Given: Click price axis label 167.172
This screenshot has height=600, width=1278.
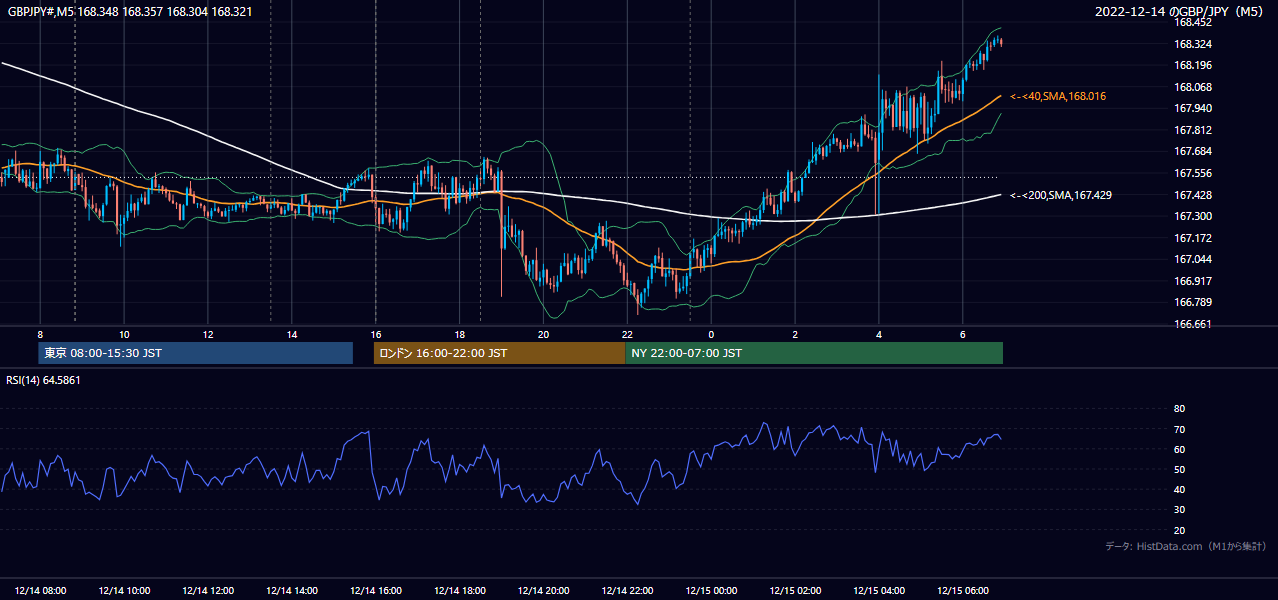Looking at the screenshot, I should (x=1192, y=238).
